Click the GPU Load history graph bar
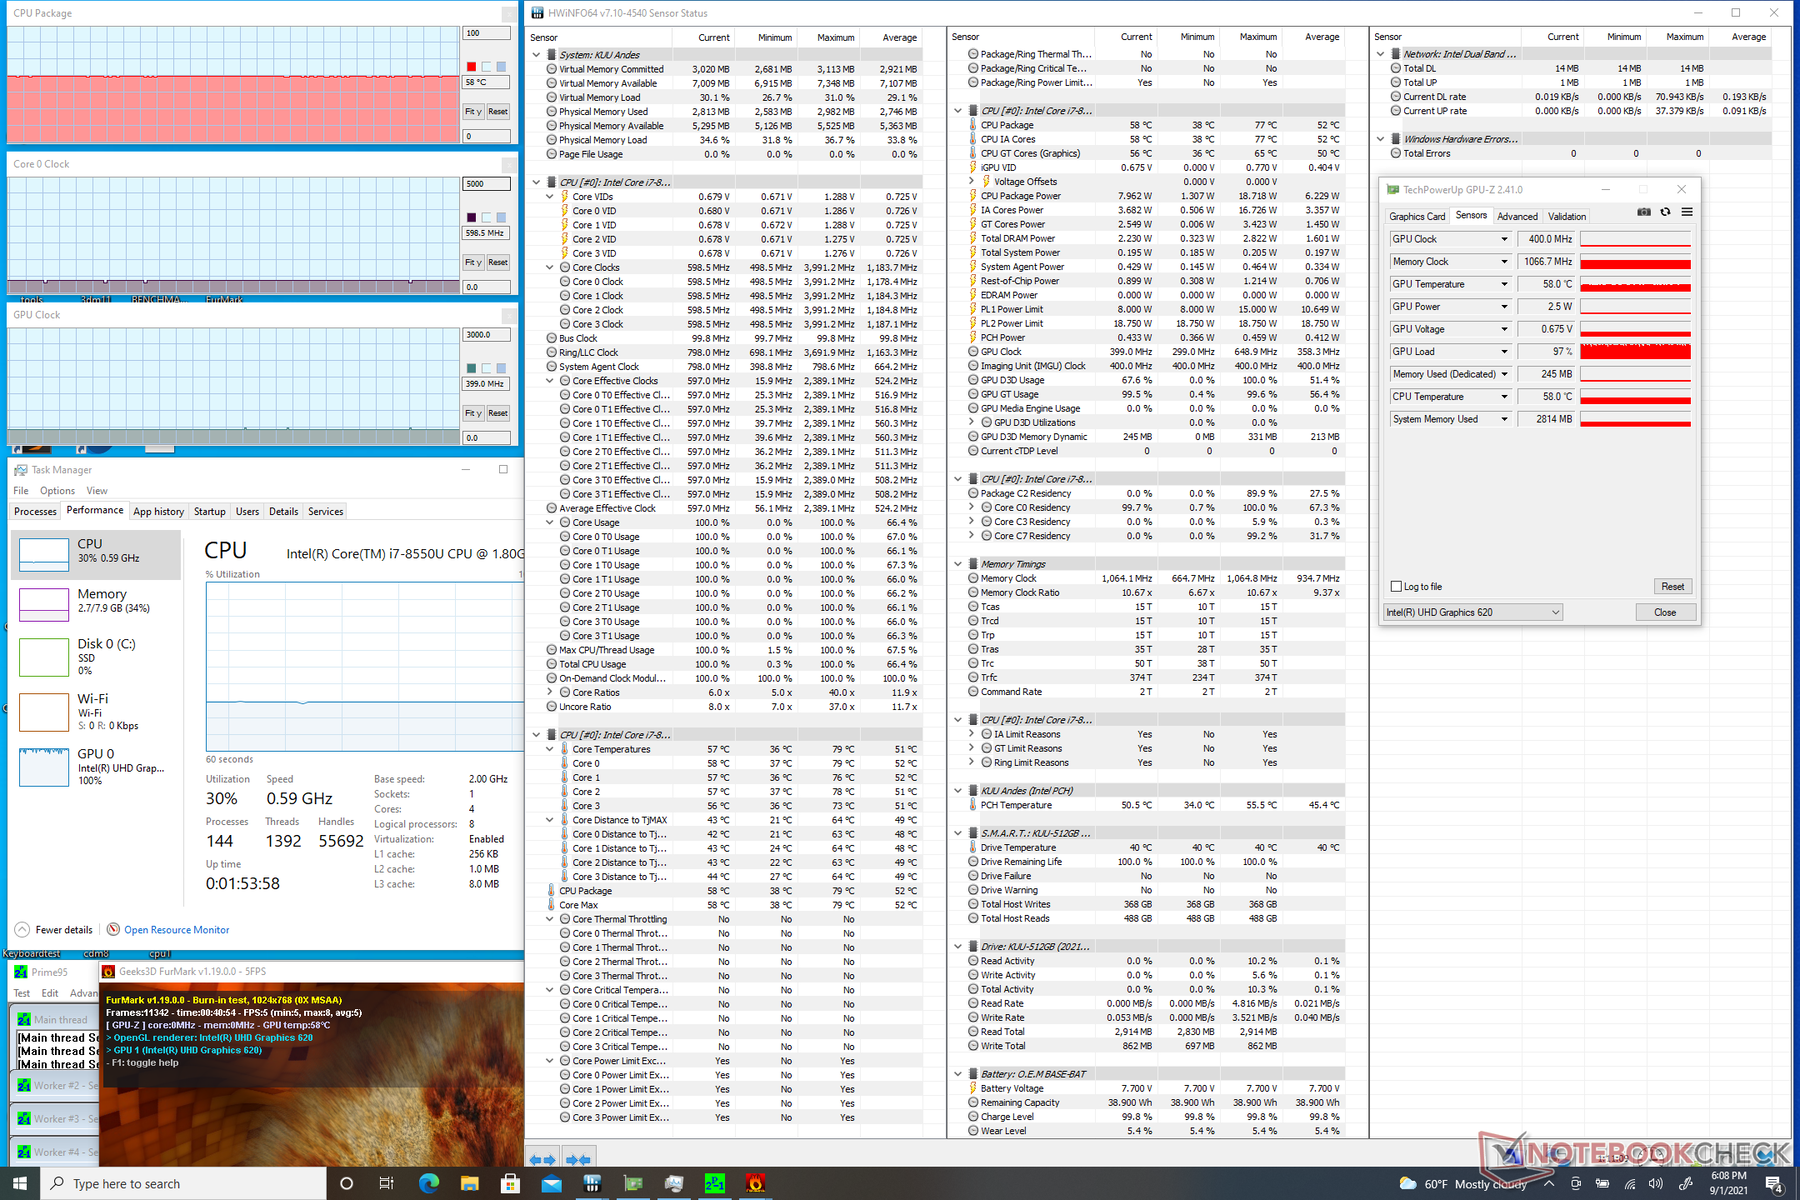Screen dimensions: 1800x1200 [1635, 352]
